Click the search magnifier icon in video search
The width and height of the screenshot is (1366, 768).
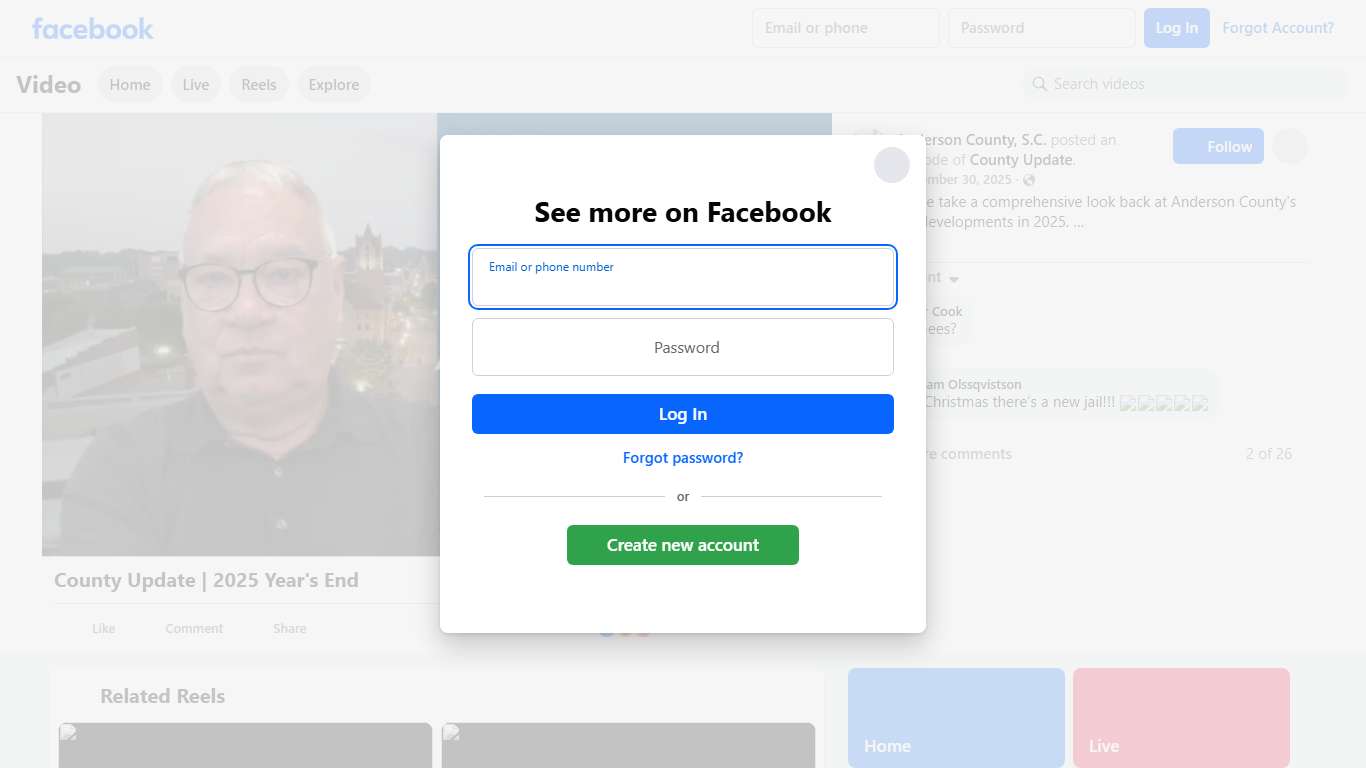(x=1040, y=84)
